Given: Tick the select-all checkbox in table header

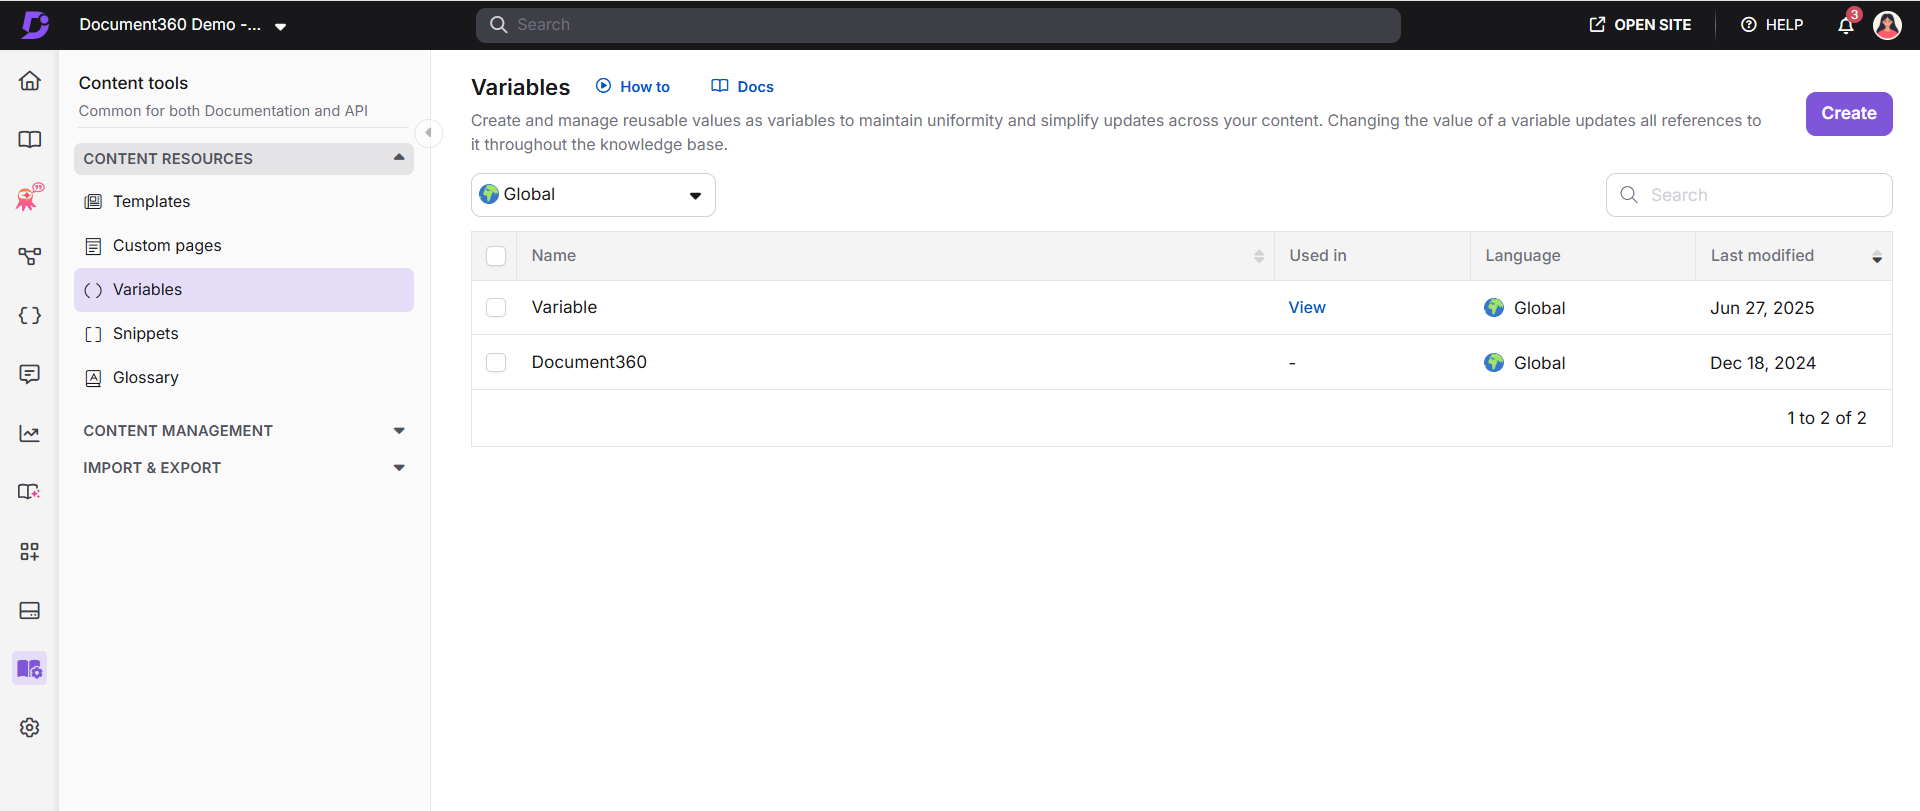Looking at the screenshot, I should point(496,256).
